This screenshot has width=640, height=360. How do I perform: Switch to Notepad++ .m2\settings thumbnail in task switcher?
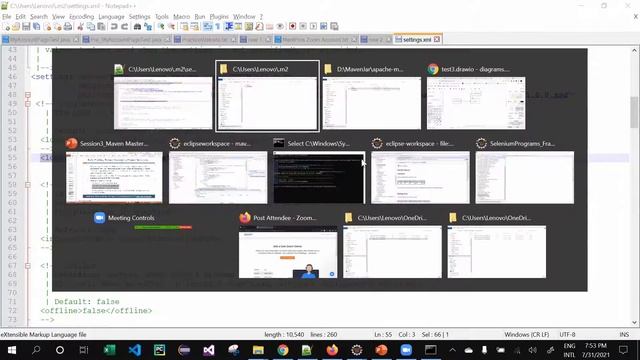pyautogui.click(x=163, y=96)
